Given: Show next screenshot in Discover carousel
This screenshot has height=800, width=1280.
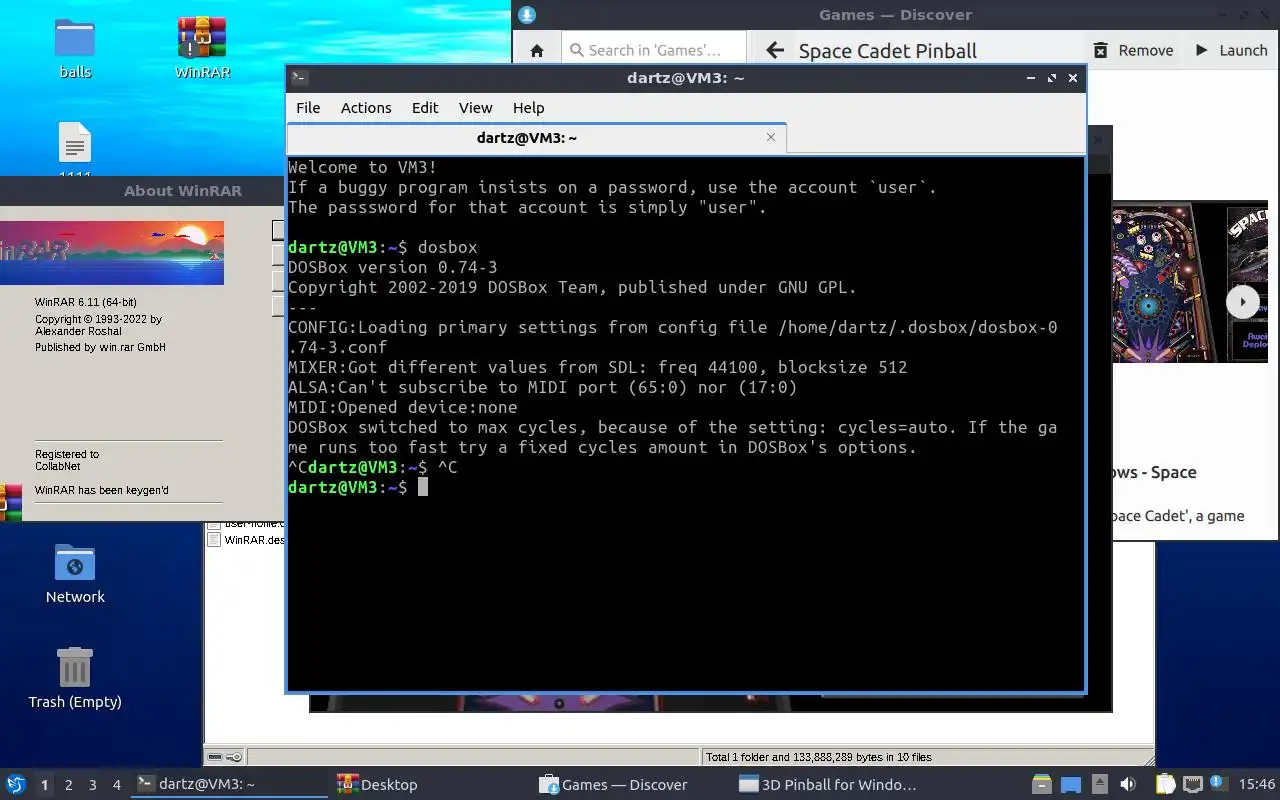Looking at the screenshot, I should click(1243, 302).
